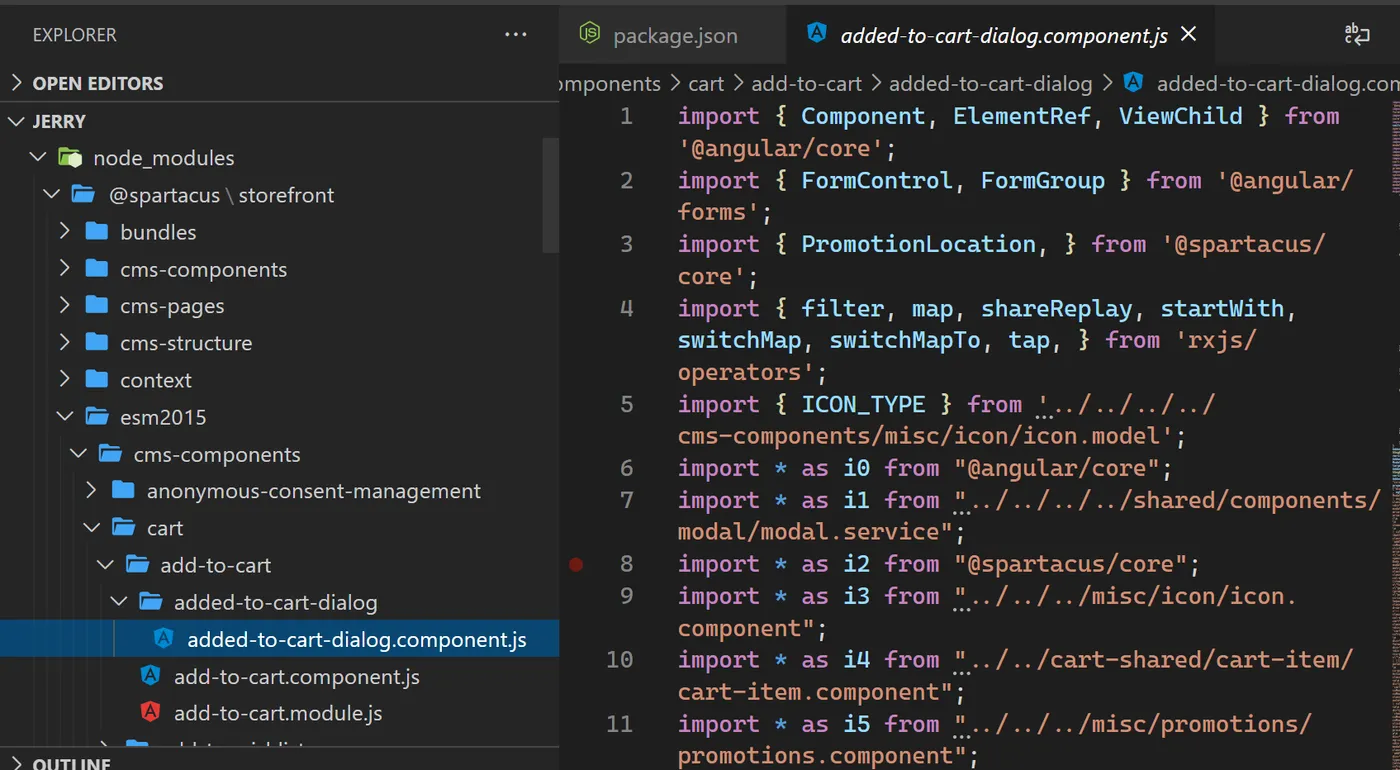Click the translate icon in editor toolbar

(x=1357, y=35)
